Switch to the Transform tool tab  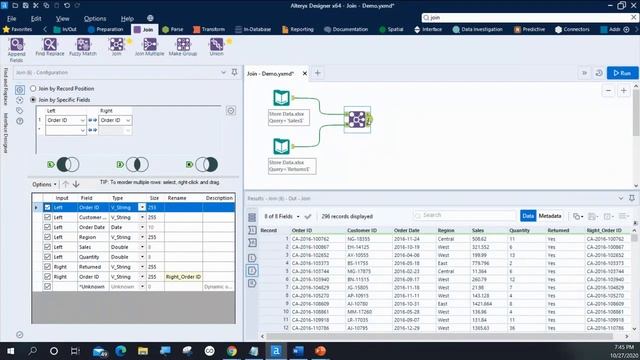click(209, 29)
